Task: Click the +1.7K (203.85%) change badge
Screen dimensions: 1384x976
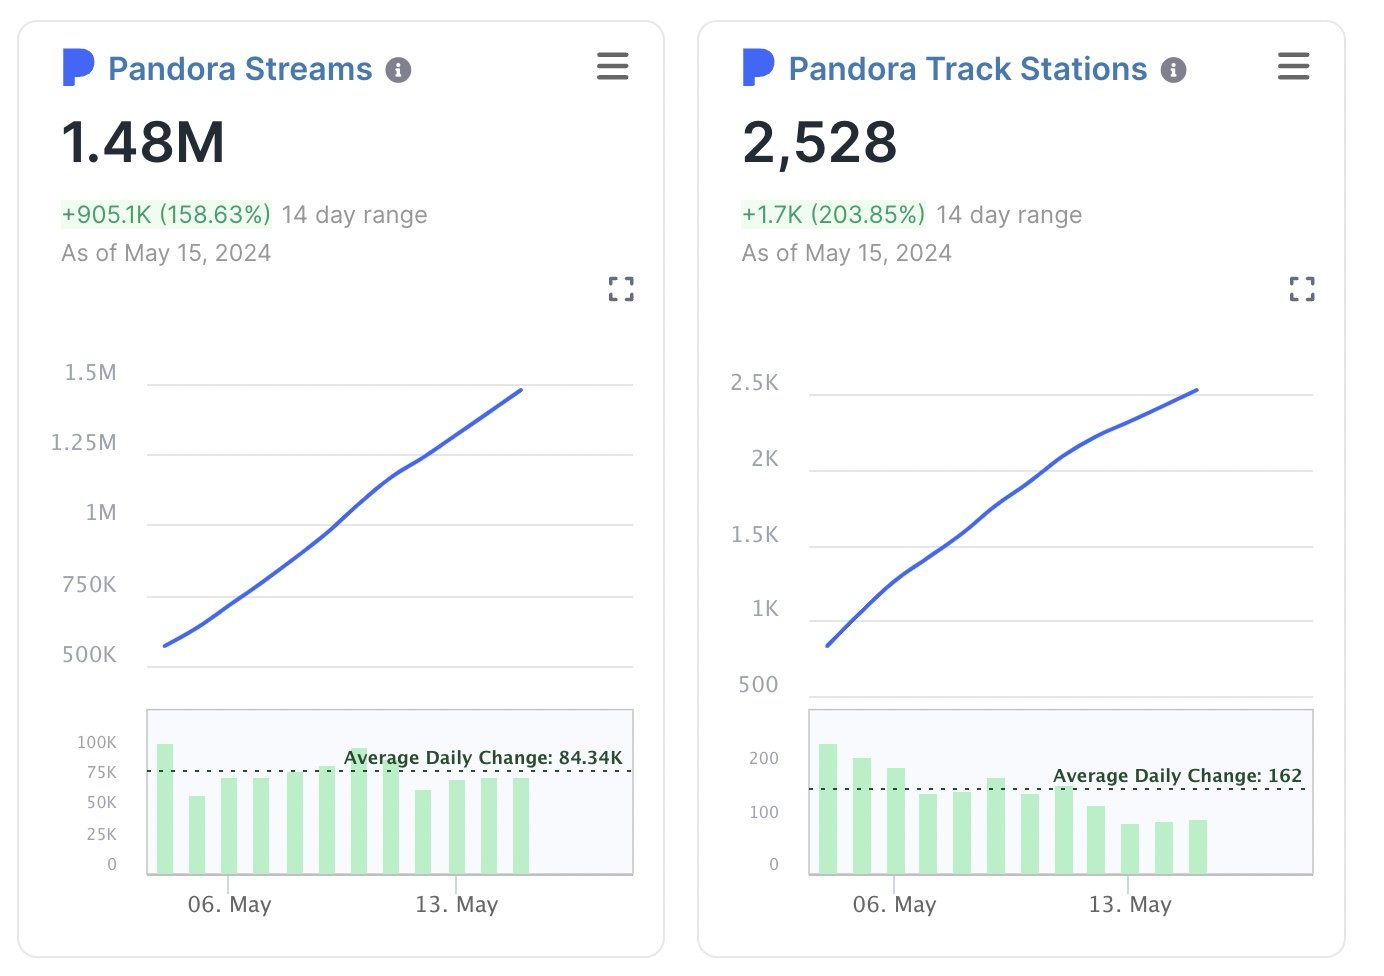Action: 833,214
